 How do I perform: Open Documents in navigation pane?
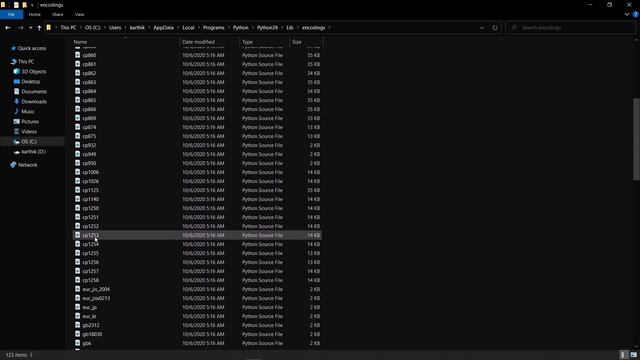click(34, 91)
